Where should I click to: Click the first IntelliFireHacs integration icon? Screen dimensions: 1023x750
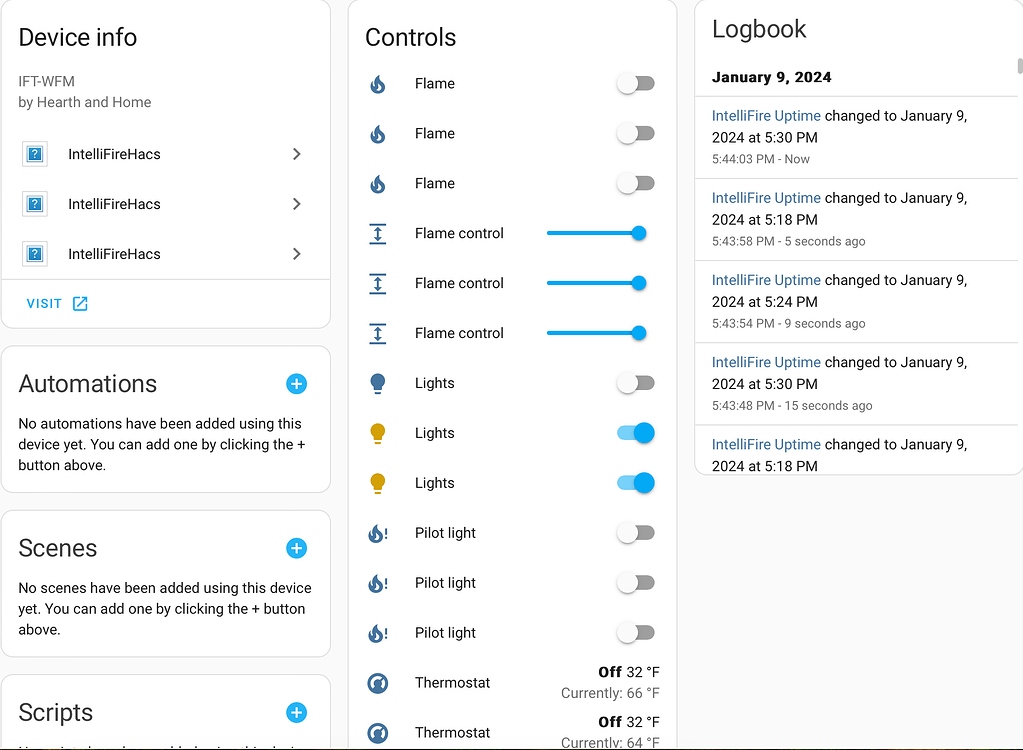[x=35, y=155]
